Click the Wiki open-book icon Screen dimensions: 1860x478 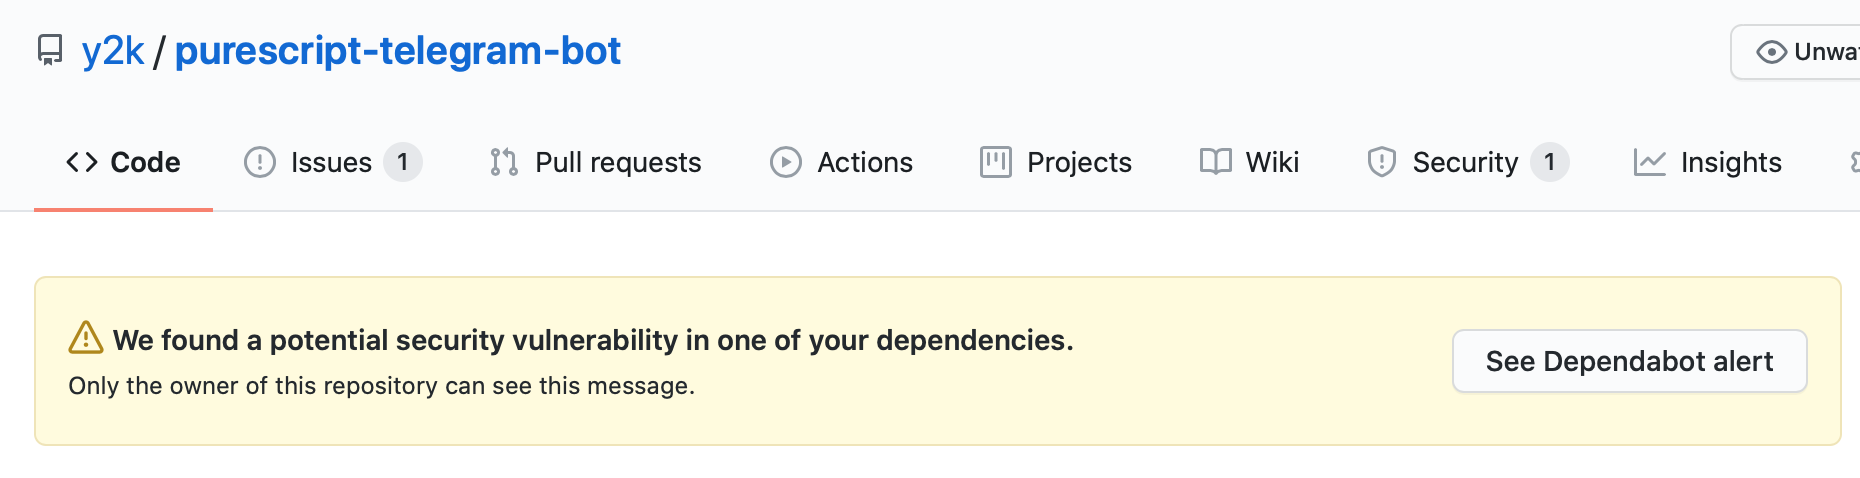pos(1216,162)
